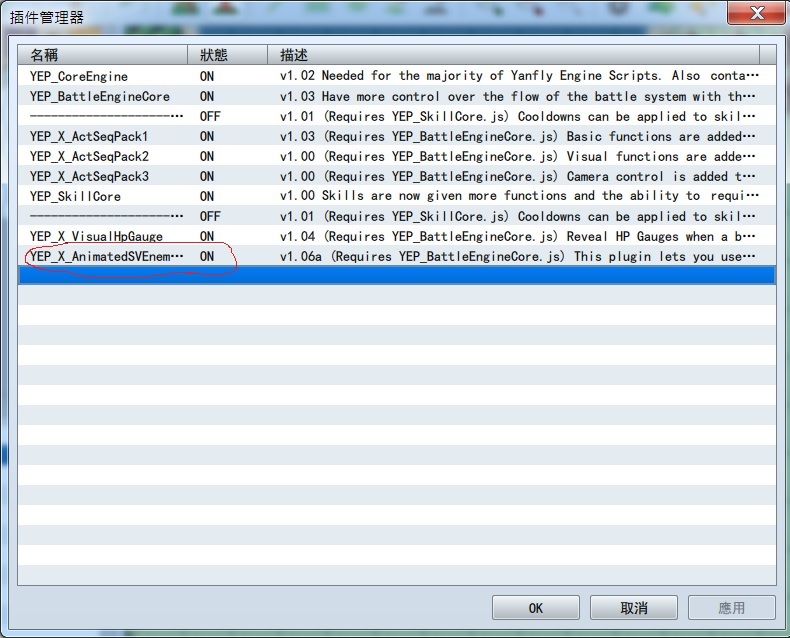Click ON status of YEP_SkillCore
Image resolution: width=790 pixels, height=638 pixels.
(207, 197)
